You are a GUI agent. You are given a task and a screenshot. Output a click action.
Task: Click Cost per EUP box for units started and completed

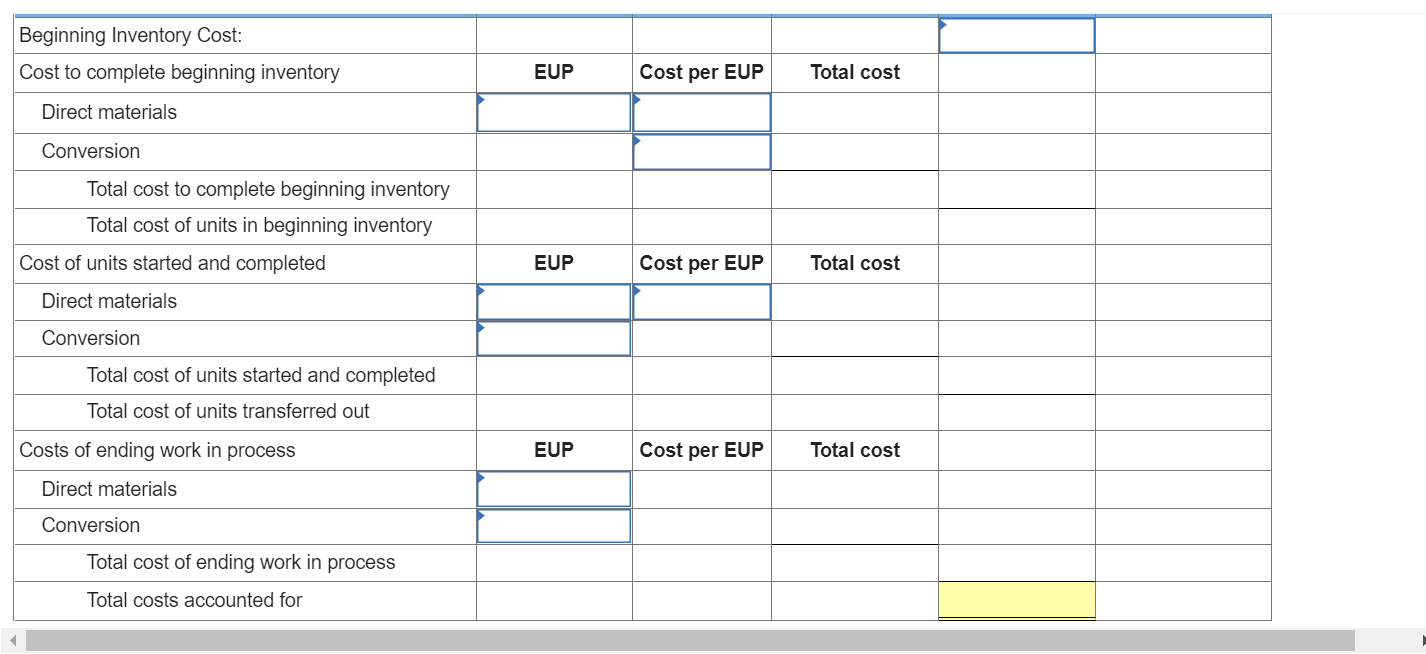coord(701,301)
